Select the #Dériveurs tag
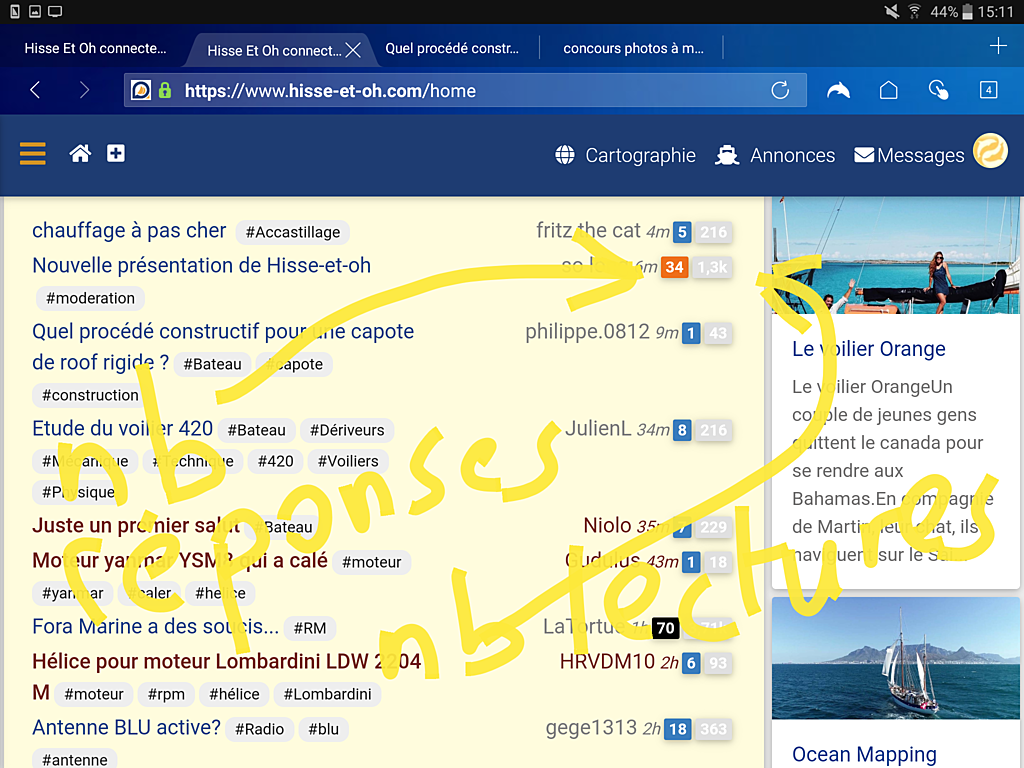The width and height of the screenshot is (1024, 768). pos(347,430)
